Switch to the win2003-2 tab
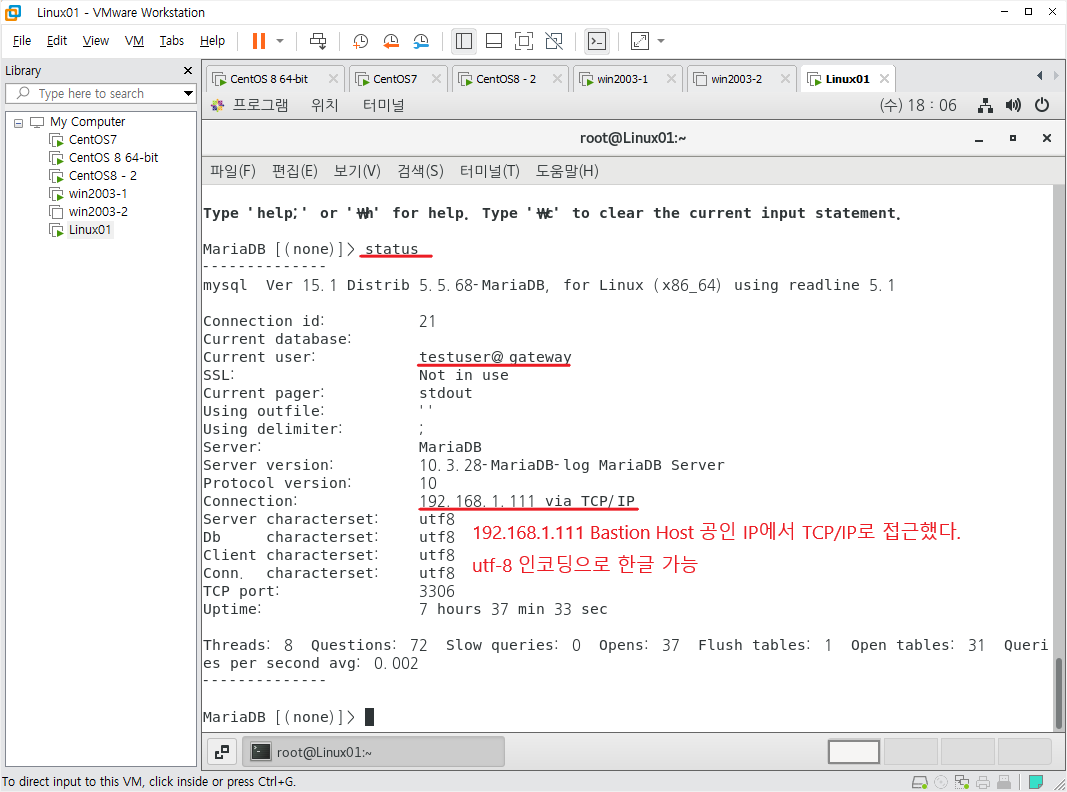The image size is (1067, 792). click(x=736, y=79)
